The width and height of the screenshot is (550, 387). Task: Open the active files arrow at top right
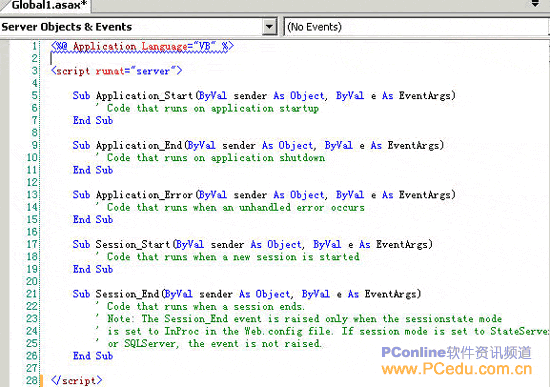(x=535, y=4)
